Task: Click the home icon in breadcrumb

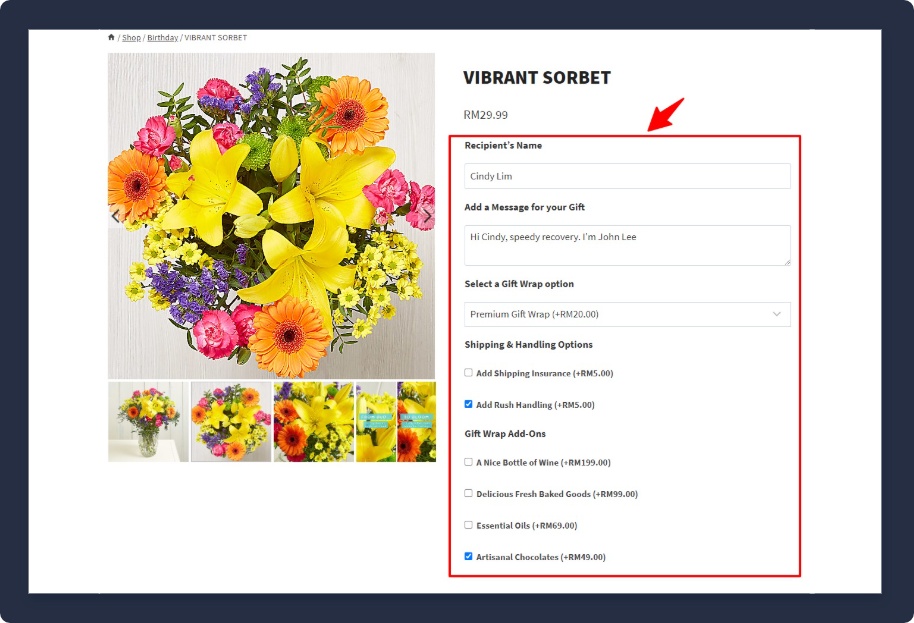Action: pos(111,38)
